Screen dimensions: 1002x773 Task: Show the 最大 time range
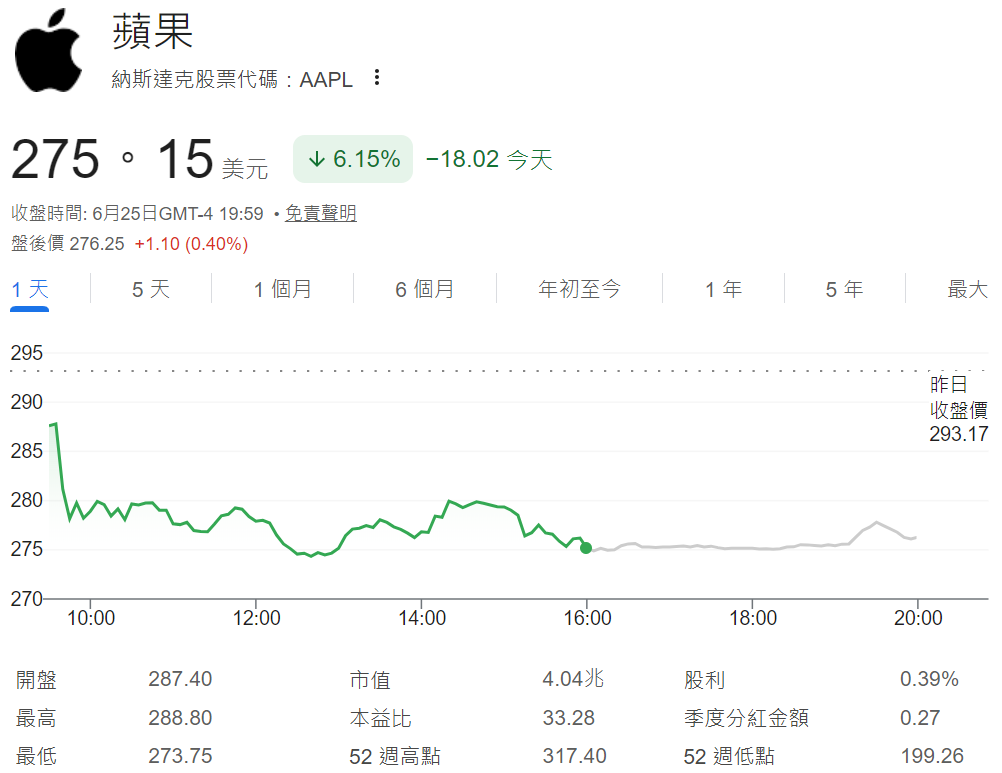coord(967,289)
